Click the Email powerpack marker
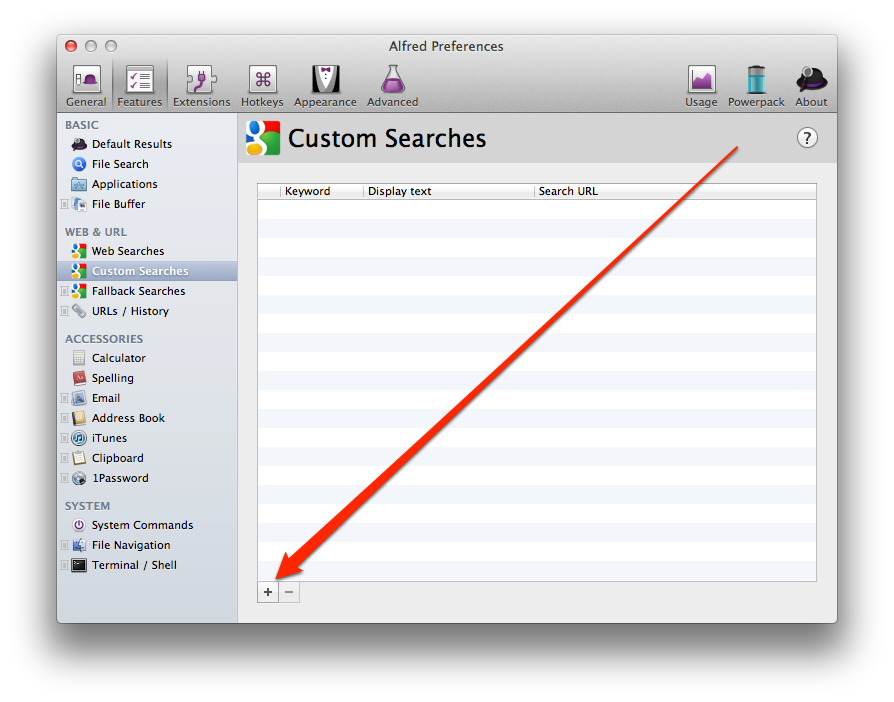 tap(64, 398)
